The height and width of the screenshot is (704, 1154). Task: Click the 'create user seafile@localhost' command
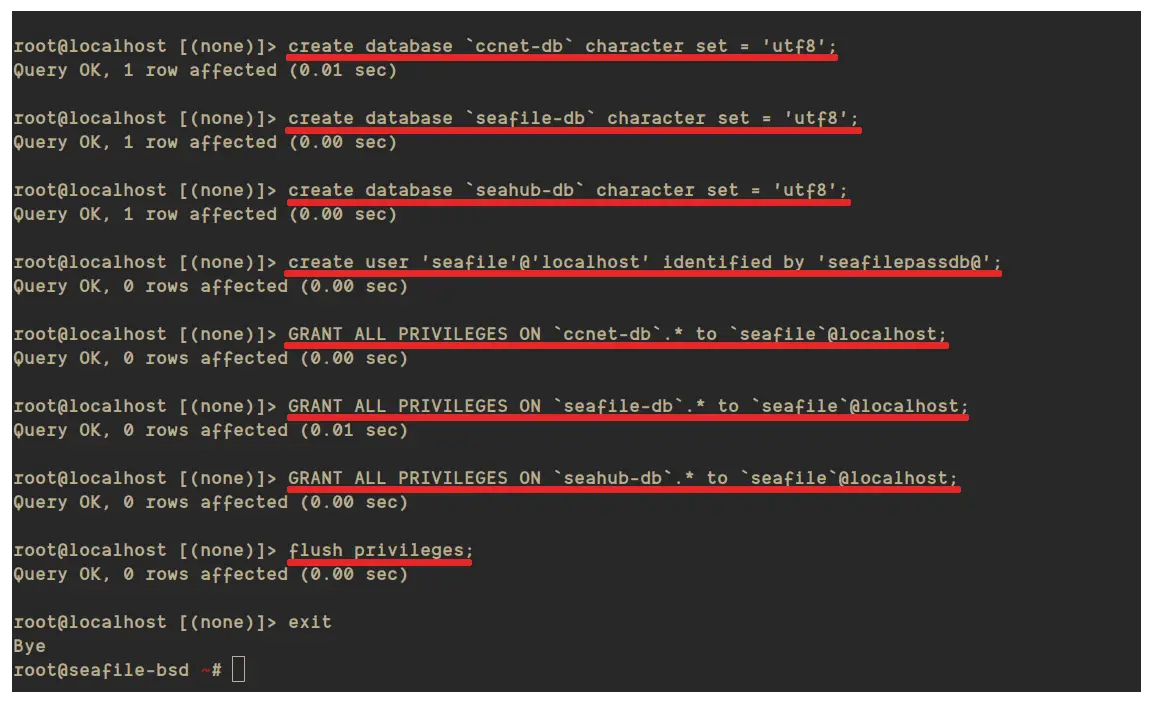click(645, 263)
